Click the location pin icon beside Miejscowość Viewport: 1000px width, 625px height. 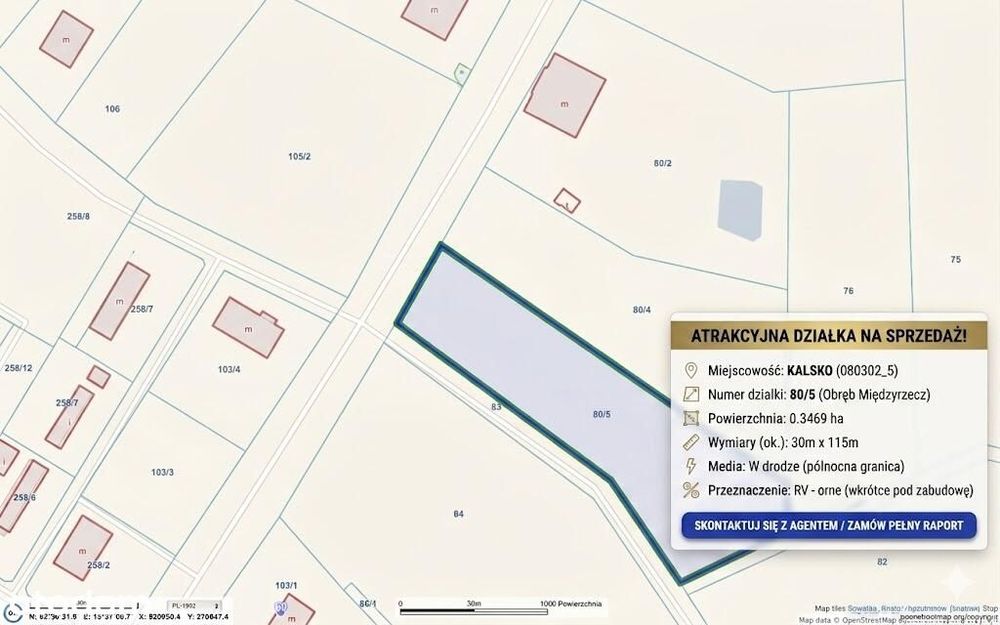coord(690,371)
